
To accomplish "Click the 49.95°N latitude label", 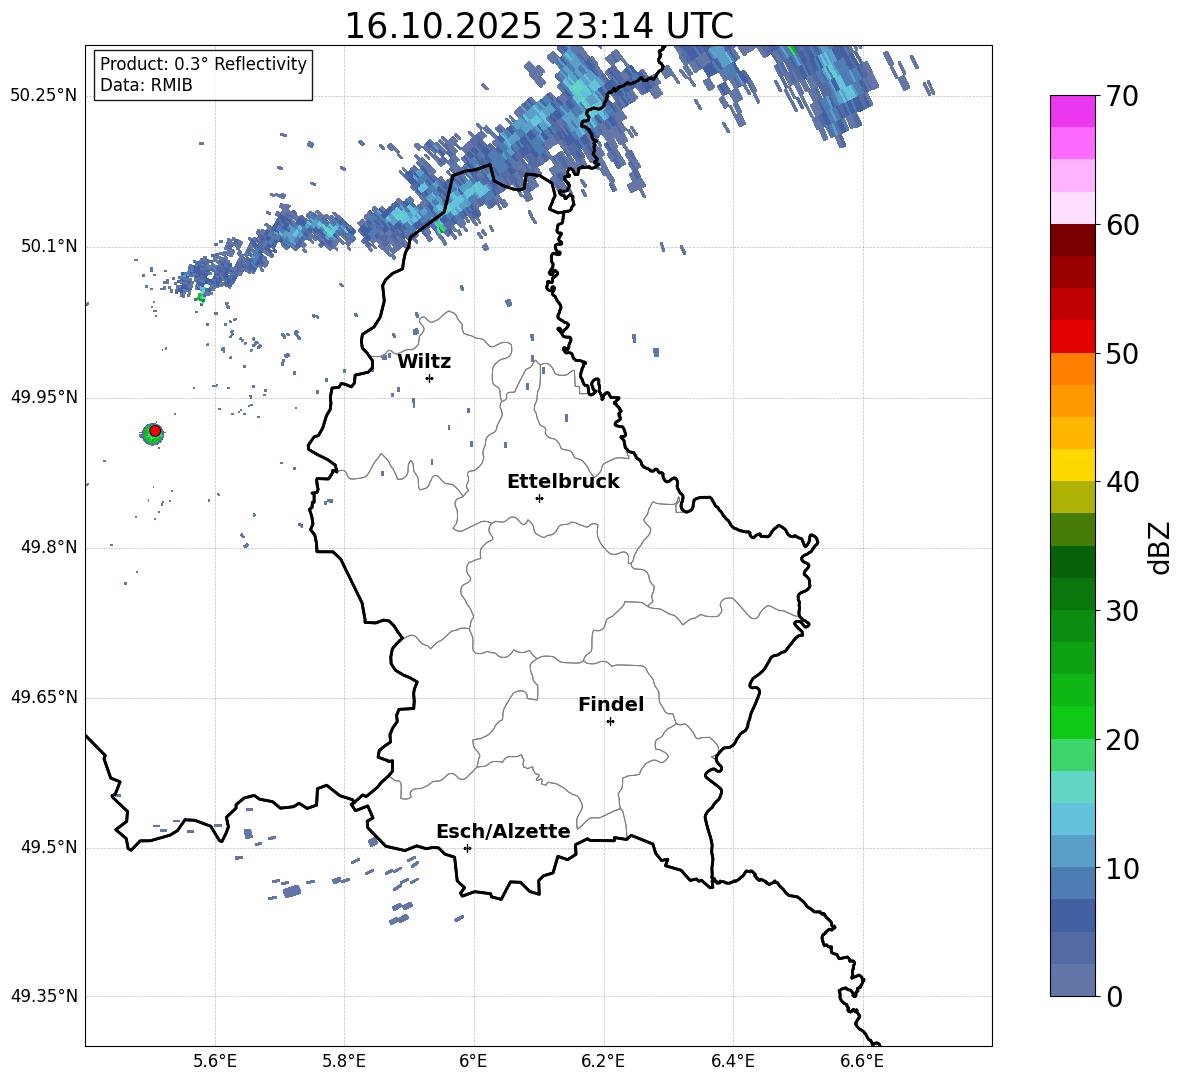I will click(44, 397).
